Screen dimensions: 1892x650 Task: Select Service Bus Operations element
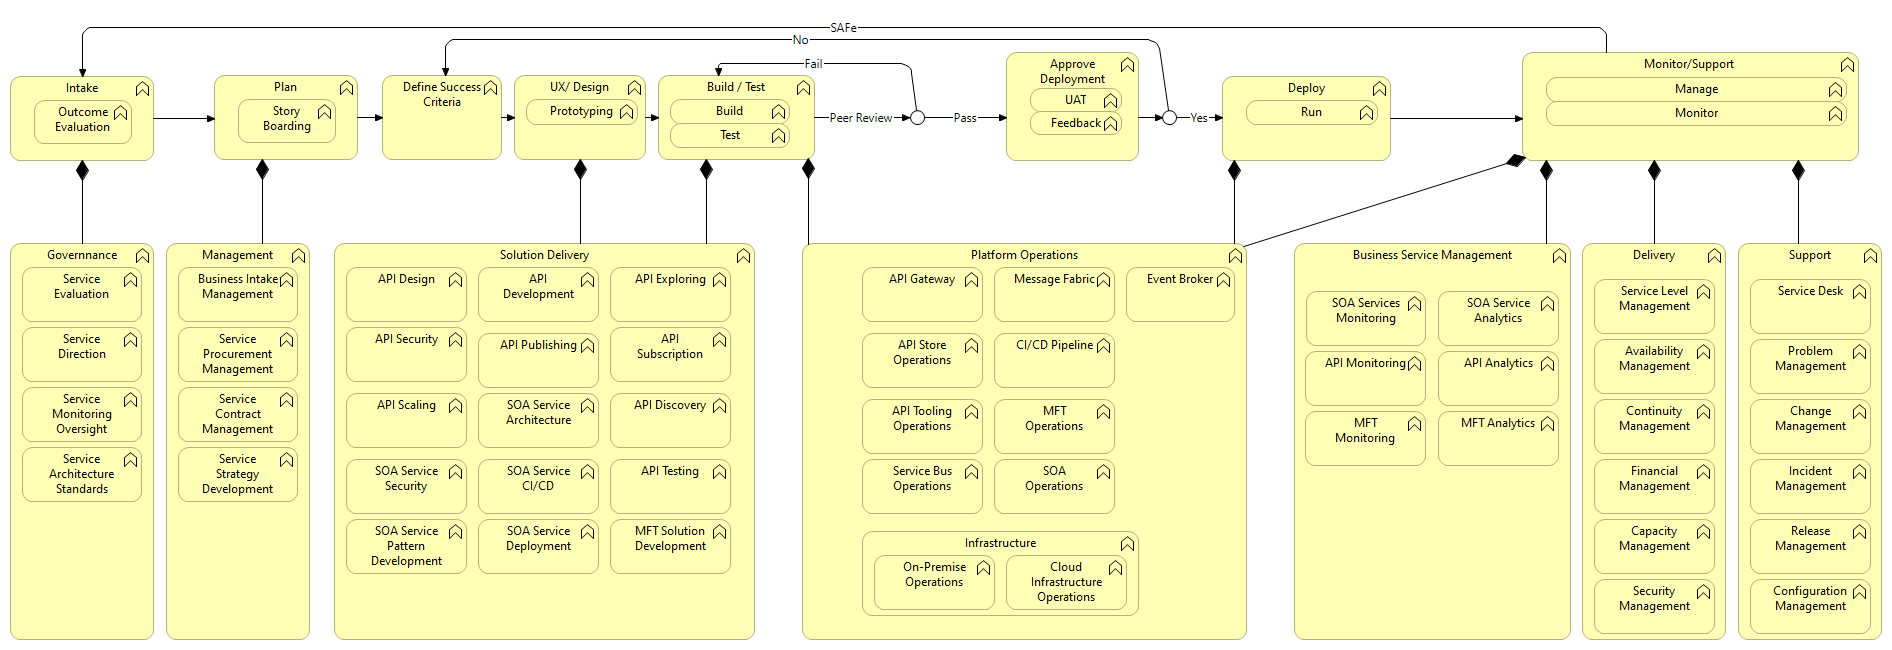coord(922,487)
